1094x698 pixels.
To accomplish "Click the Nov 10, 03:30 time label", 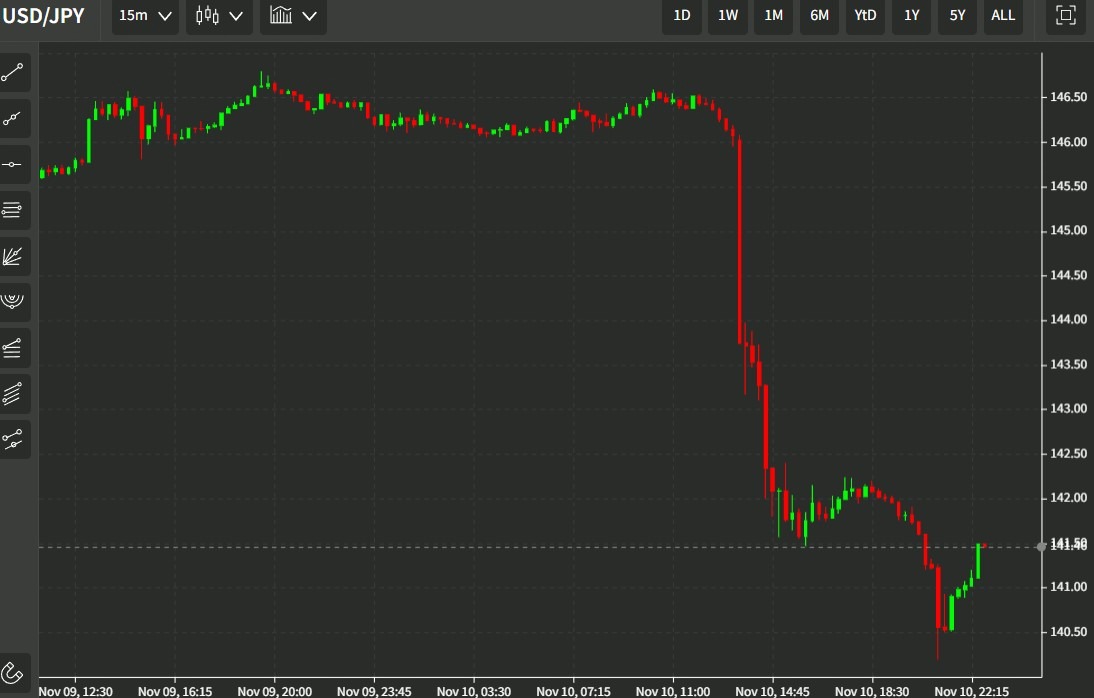I will (x=474, y=691).
